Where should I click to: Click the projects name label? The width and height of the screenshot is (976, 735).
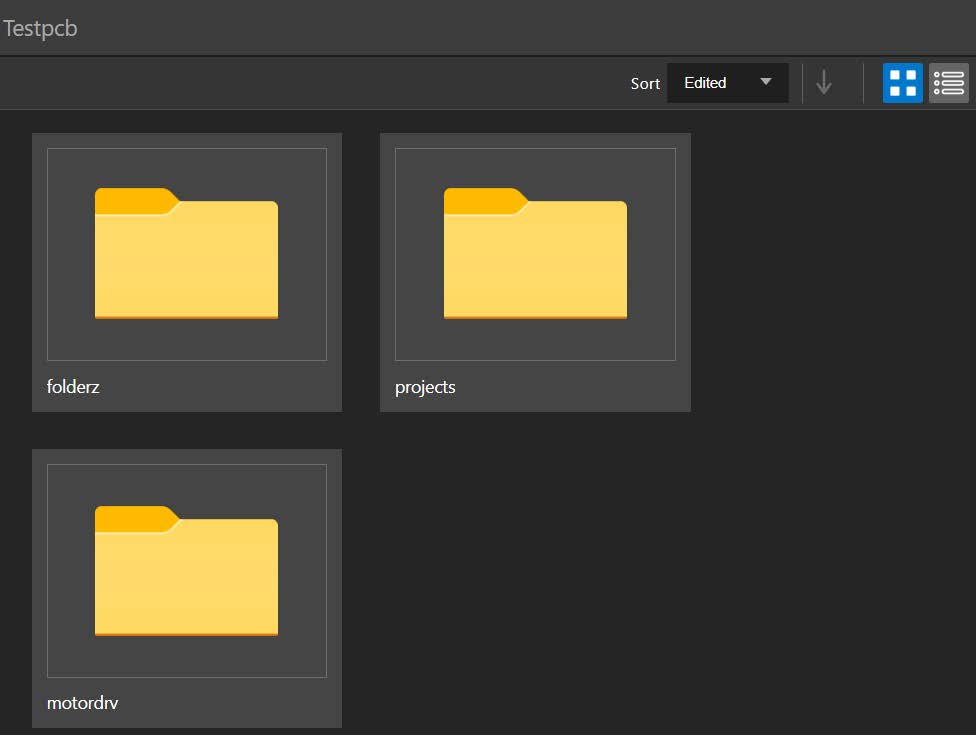tap(425, 387)
